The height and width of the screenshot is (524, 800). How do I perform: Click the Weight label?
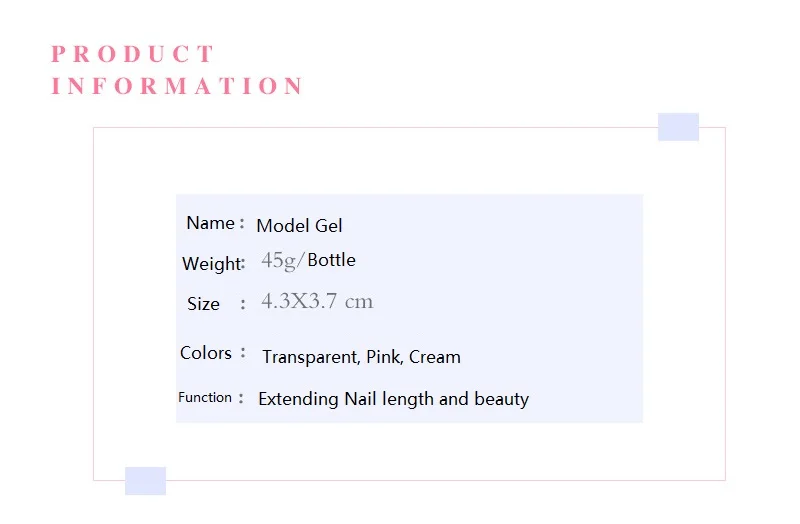click(211, 264)
